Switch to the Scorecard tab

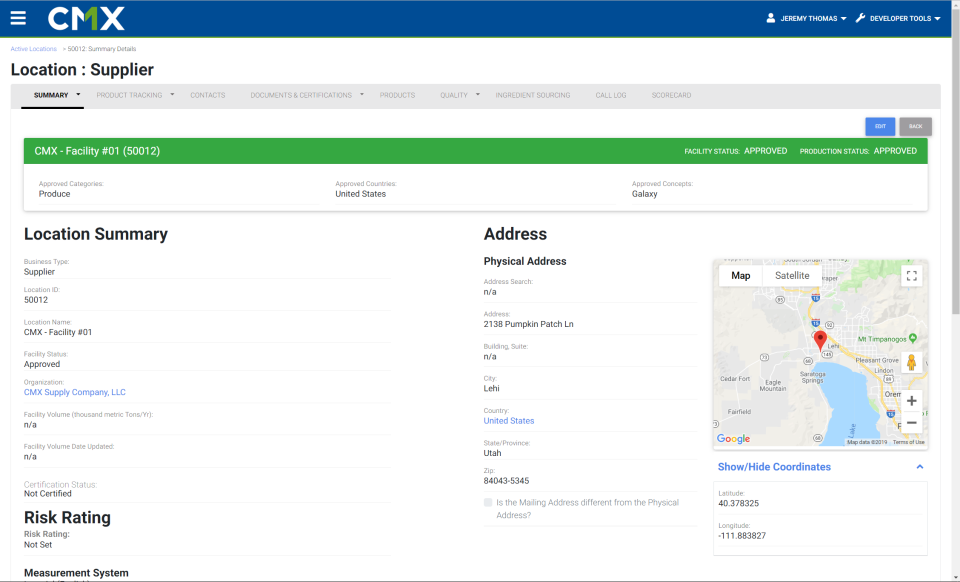671,95
